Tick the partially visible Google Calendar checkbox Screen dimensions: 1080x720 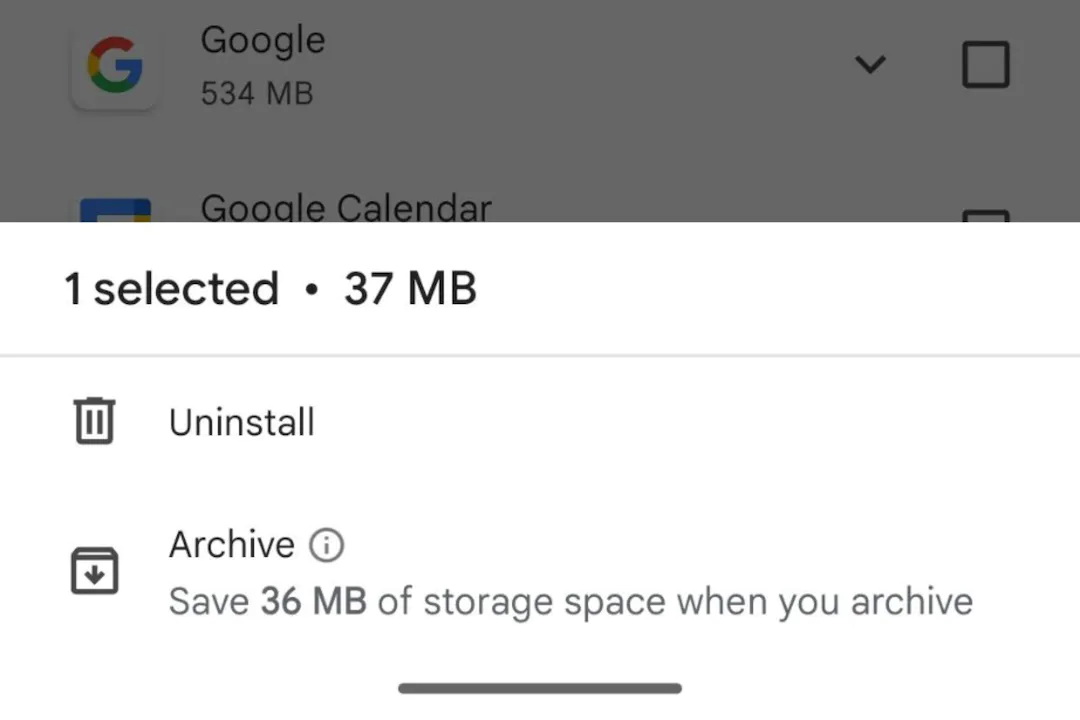(x=986, y=216)
